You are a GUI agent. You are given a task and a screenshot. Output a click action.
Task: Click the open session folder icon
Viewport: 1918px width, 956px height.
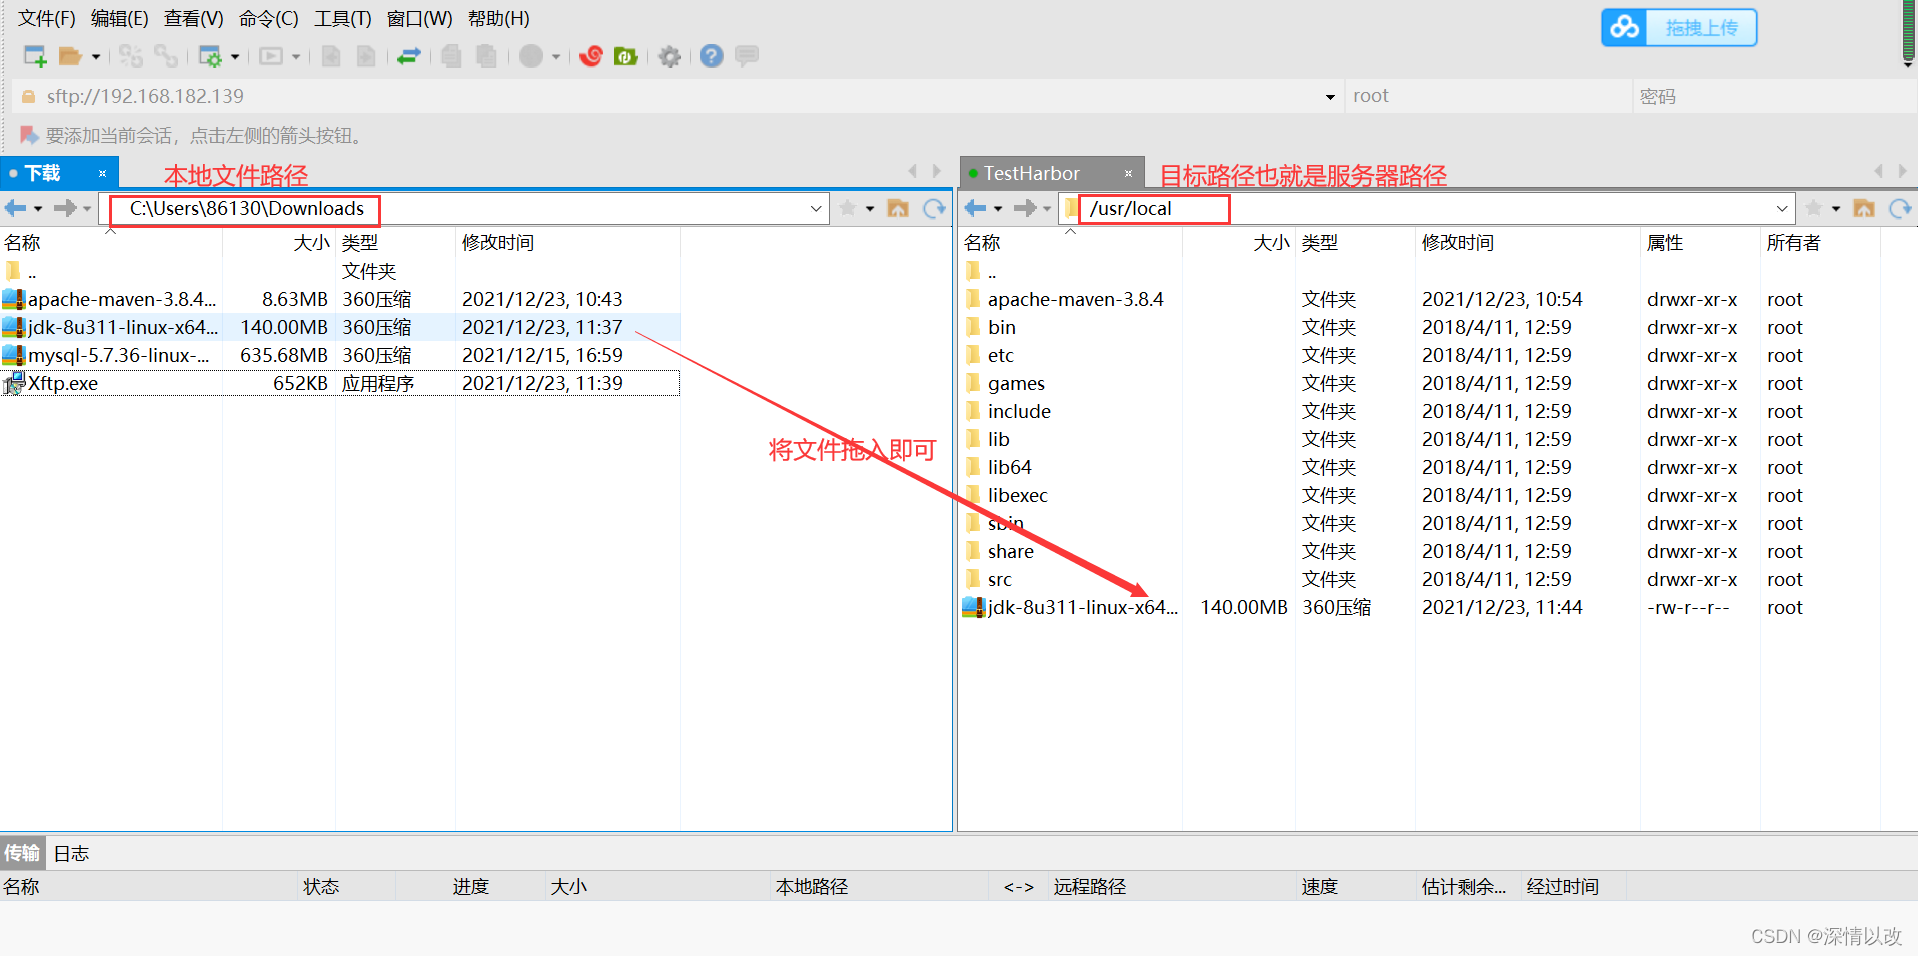click(x=70, y=56)
